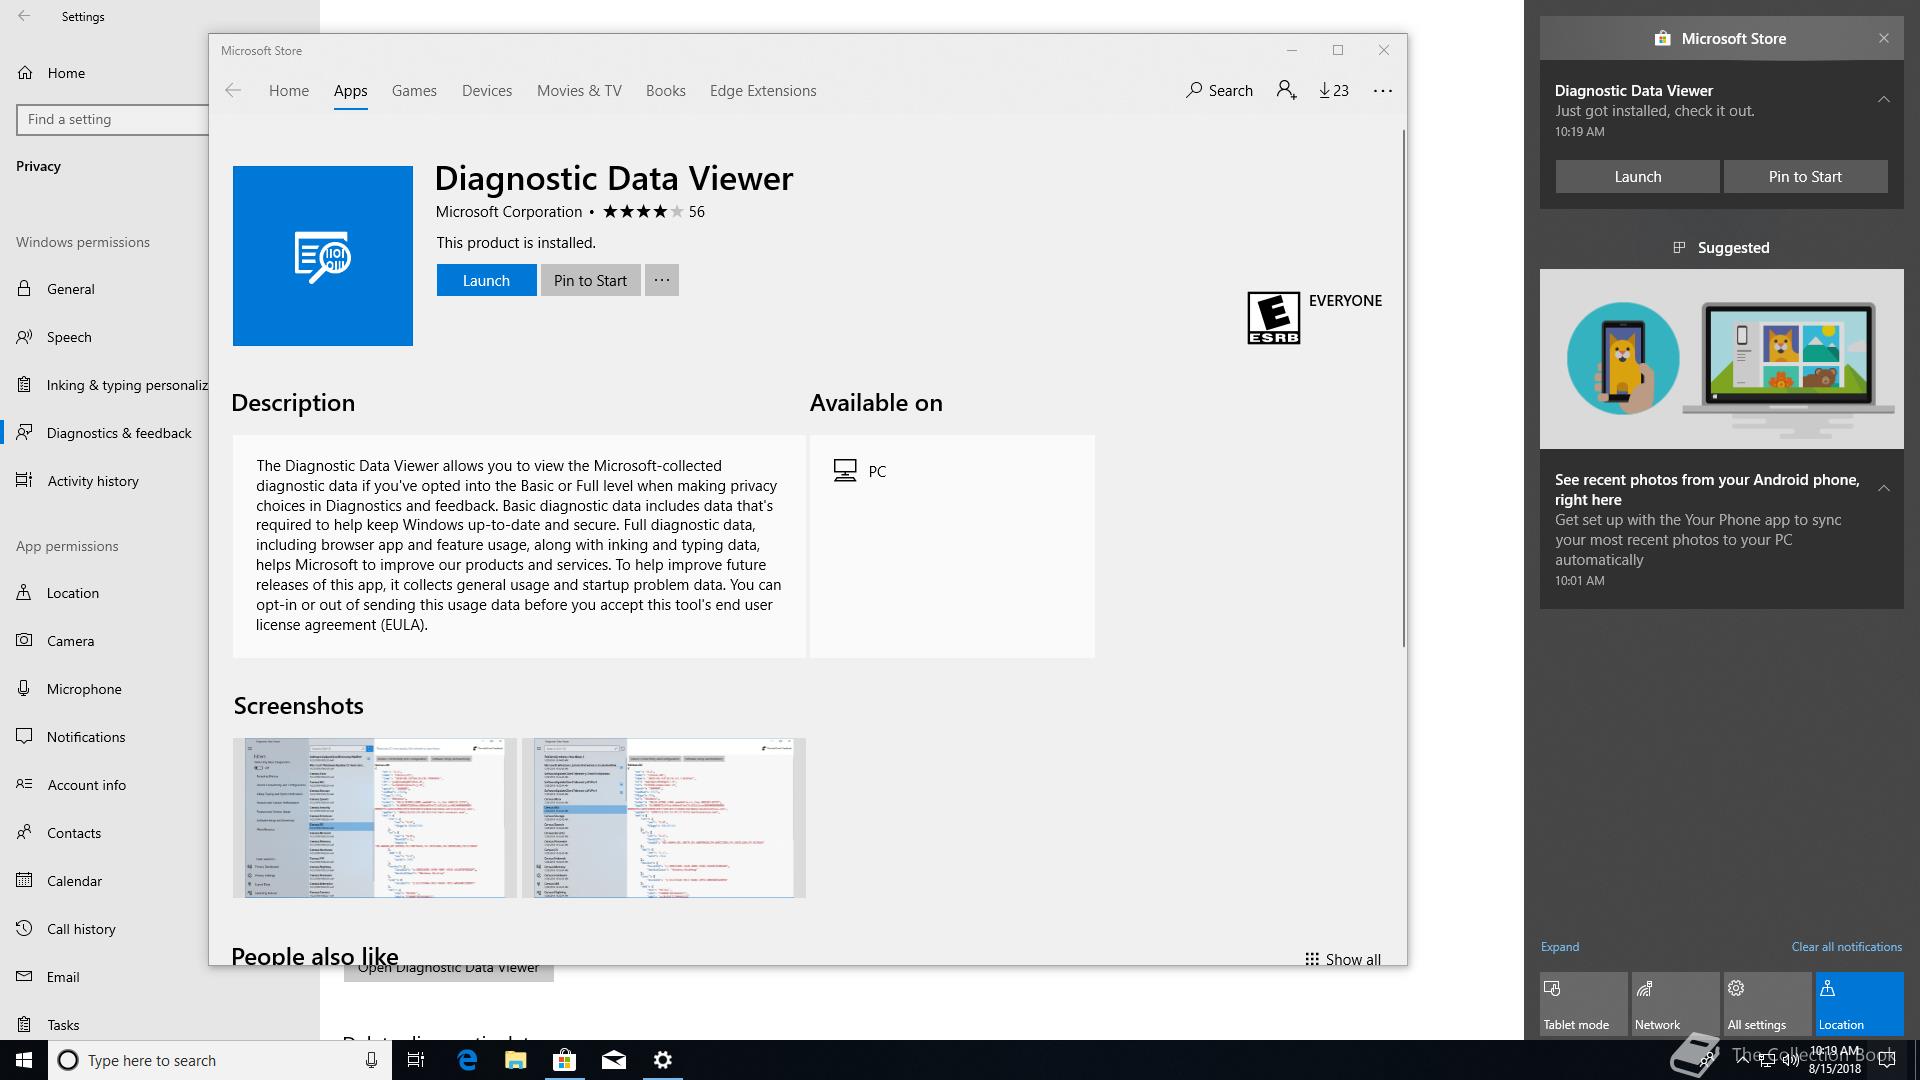
Task: Collapse the Diagnostic Data Viewer notification
Action: [1883, 98]
